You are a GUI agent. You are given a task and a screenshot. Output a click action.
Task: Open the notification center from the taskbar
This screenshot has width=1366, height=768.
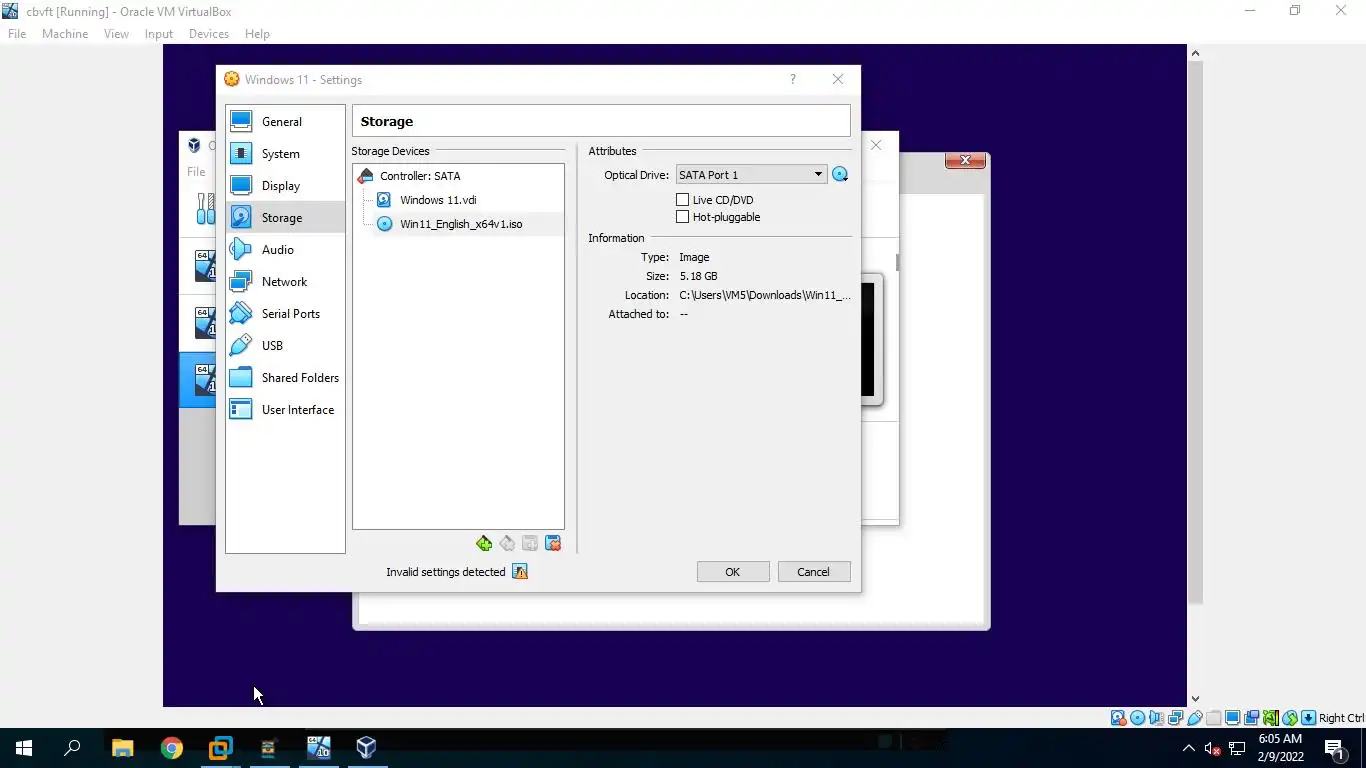pos(1334,748)
